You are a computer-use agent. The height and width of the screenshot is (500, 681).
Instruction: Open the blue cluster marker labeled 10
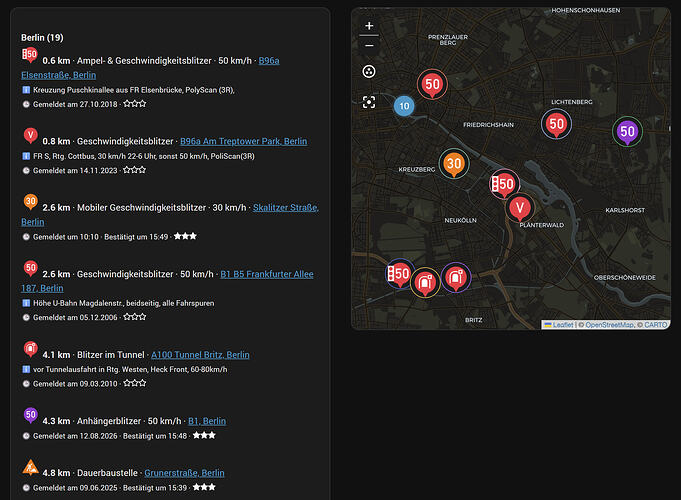(x=404, y=106)
